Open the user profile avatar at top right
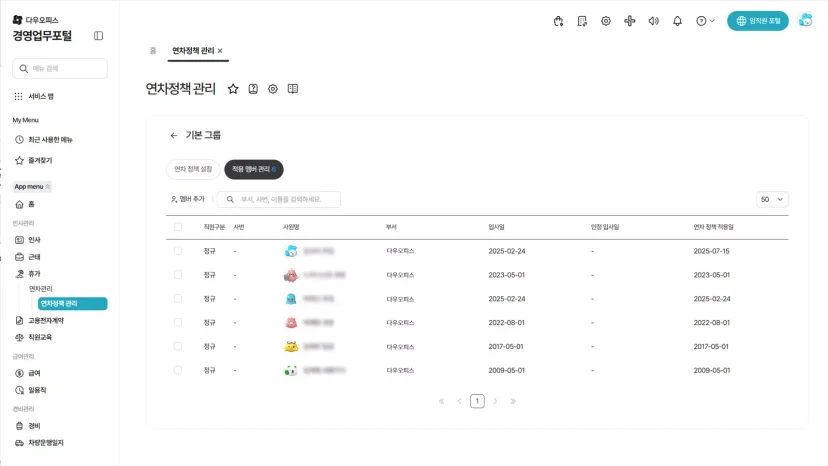 [x=805, y=21]
